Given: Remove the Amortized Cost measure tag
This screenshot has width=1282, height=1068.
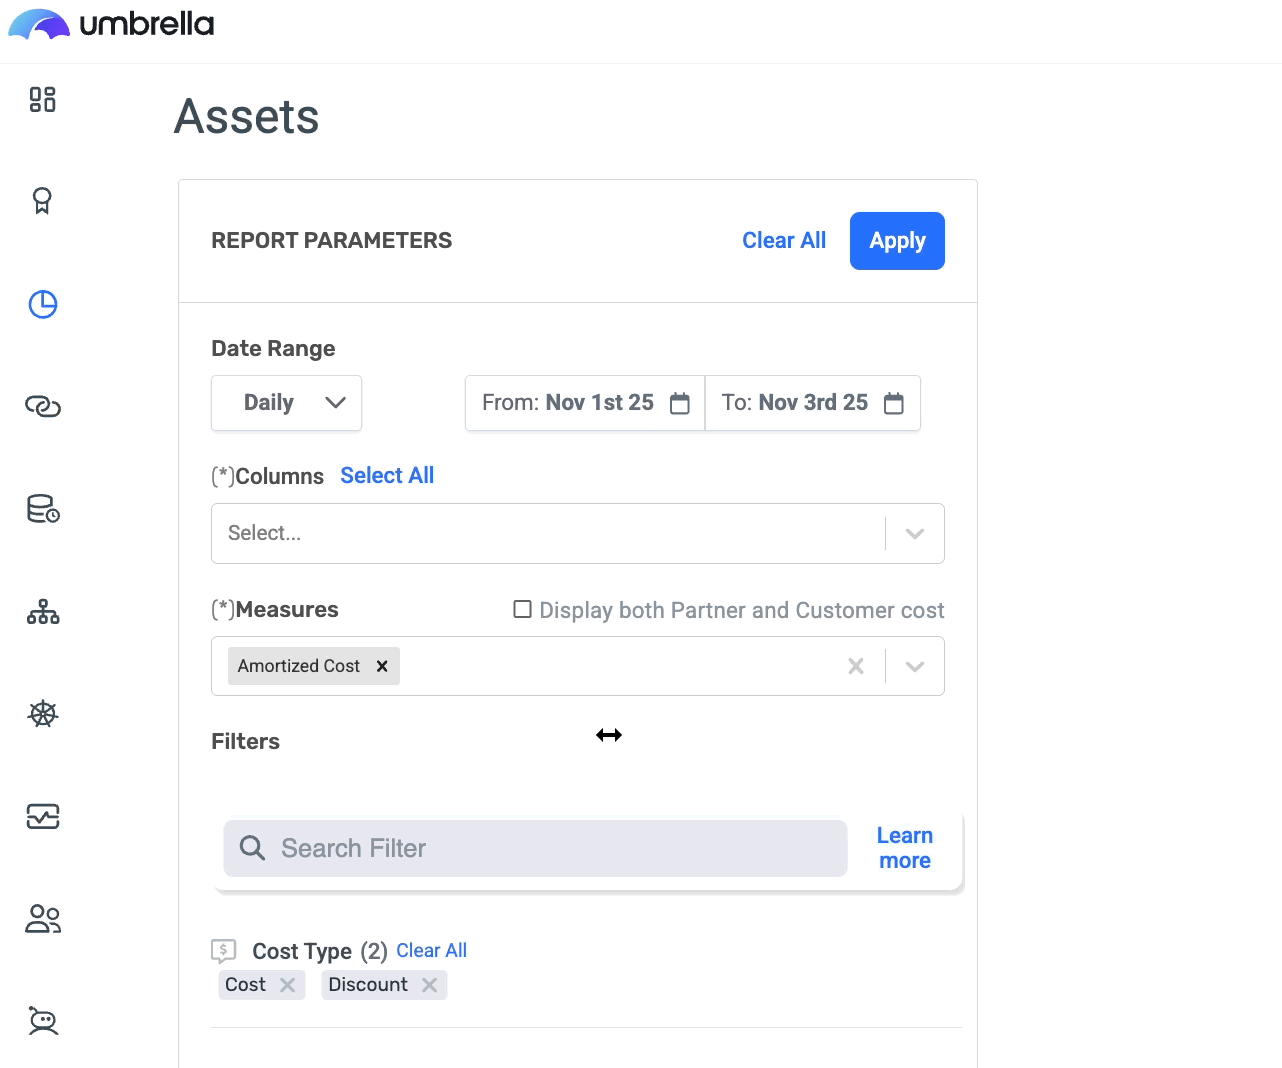Looking at the screenshot, I should click(382, 666).
